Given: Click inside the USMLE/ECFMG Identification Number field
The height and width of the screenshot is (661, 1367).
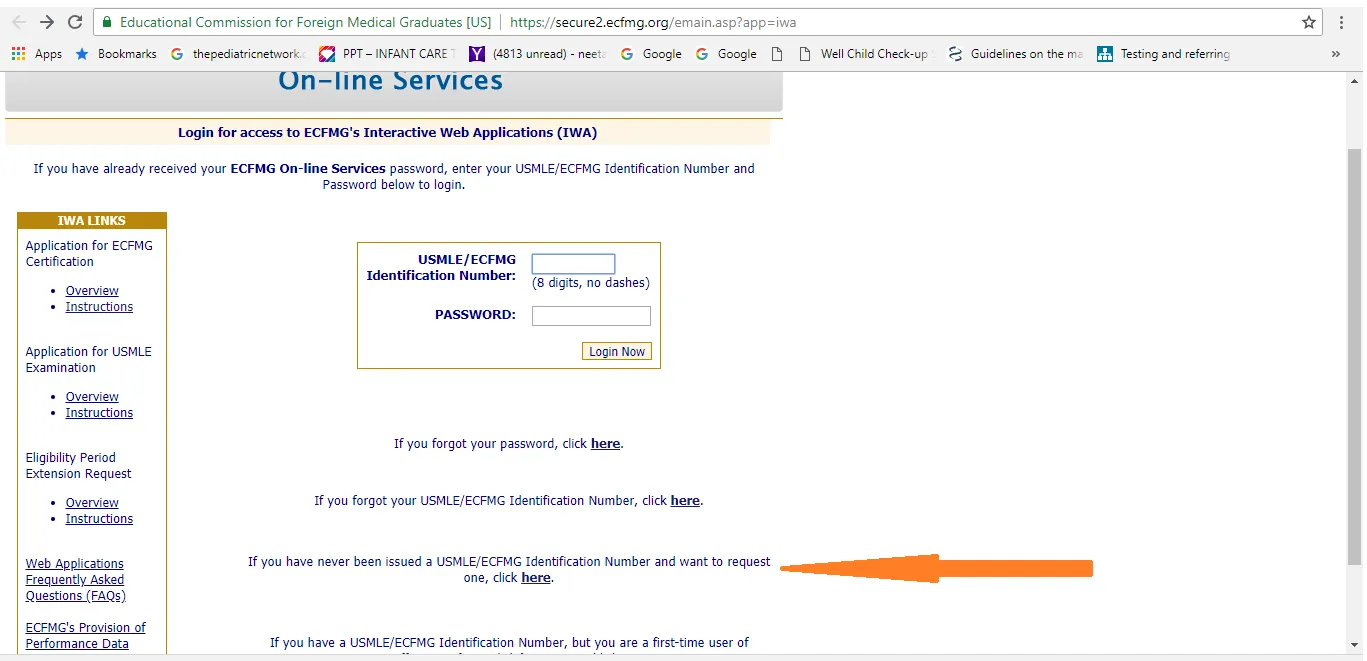Looking at the screenshot, I should pyautogui.click(x=573, y=263).
